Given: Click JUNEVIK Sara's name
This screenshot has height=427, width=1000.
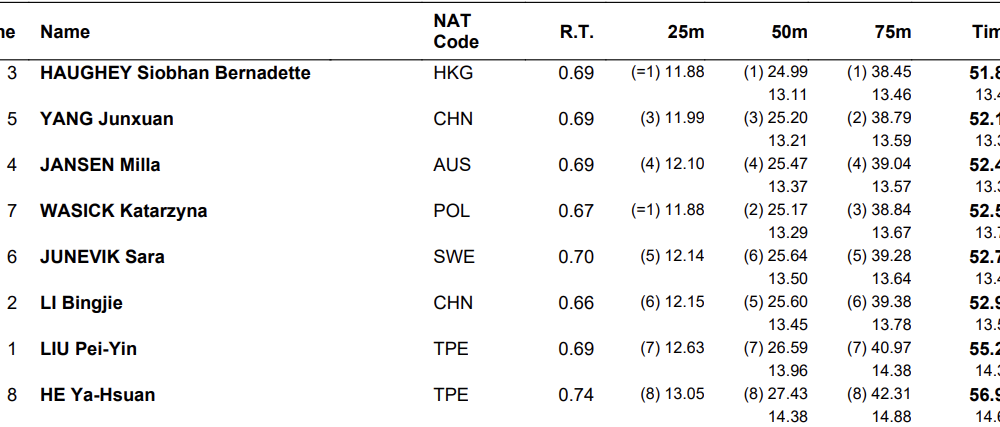Looking at the screenshot, I should click(x=102, y=257).
